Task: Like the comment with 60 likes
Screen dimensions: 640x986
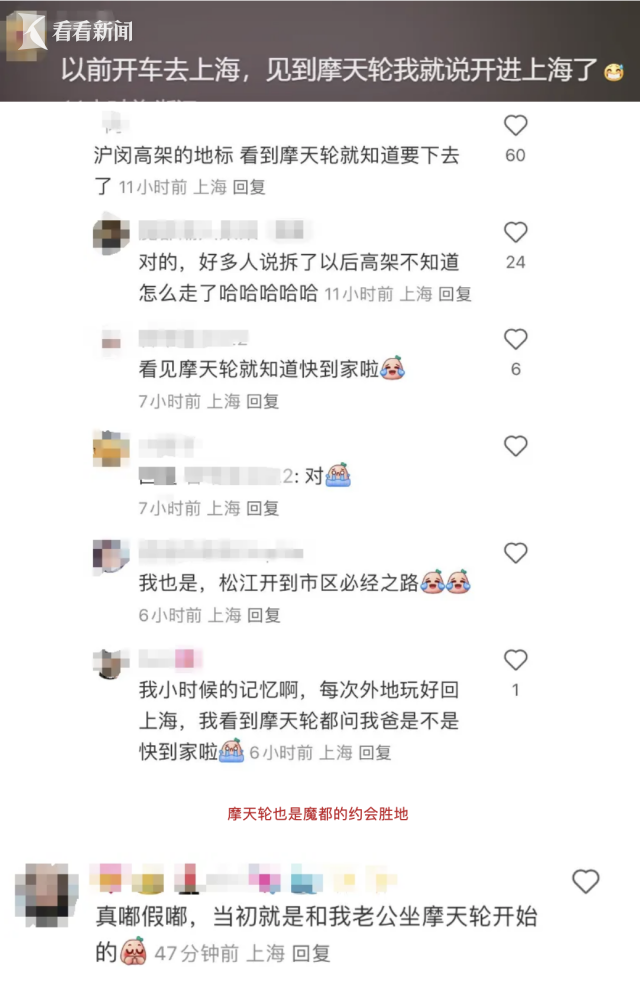Action: [516, 125]
